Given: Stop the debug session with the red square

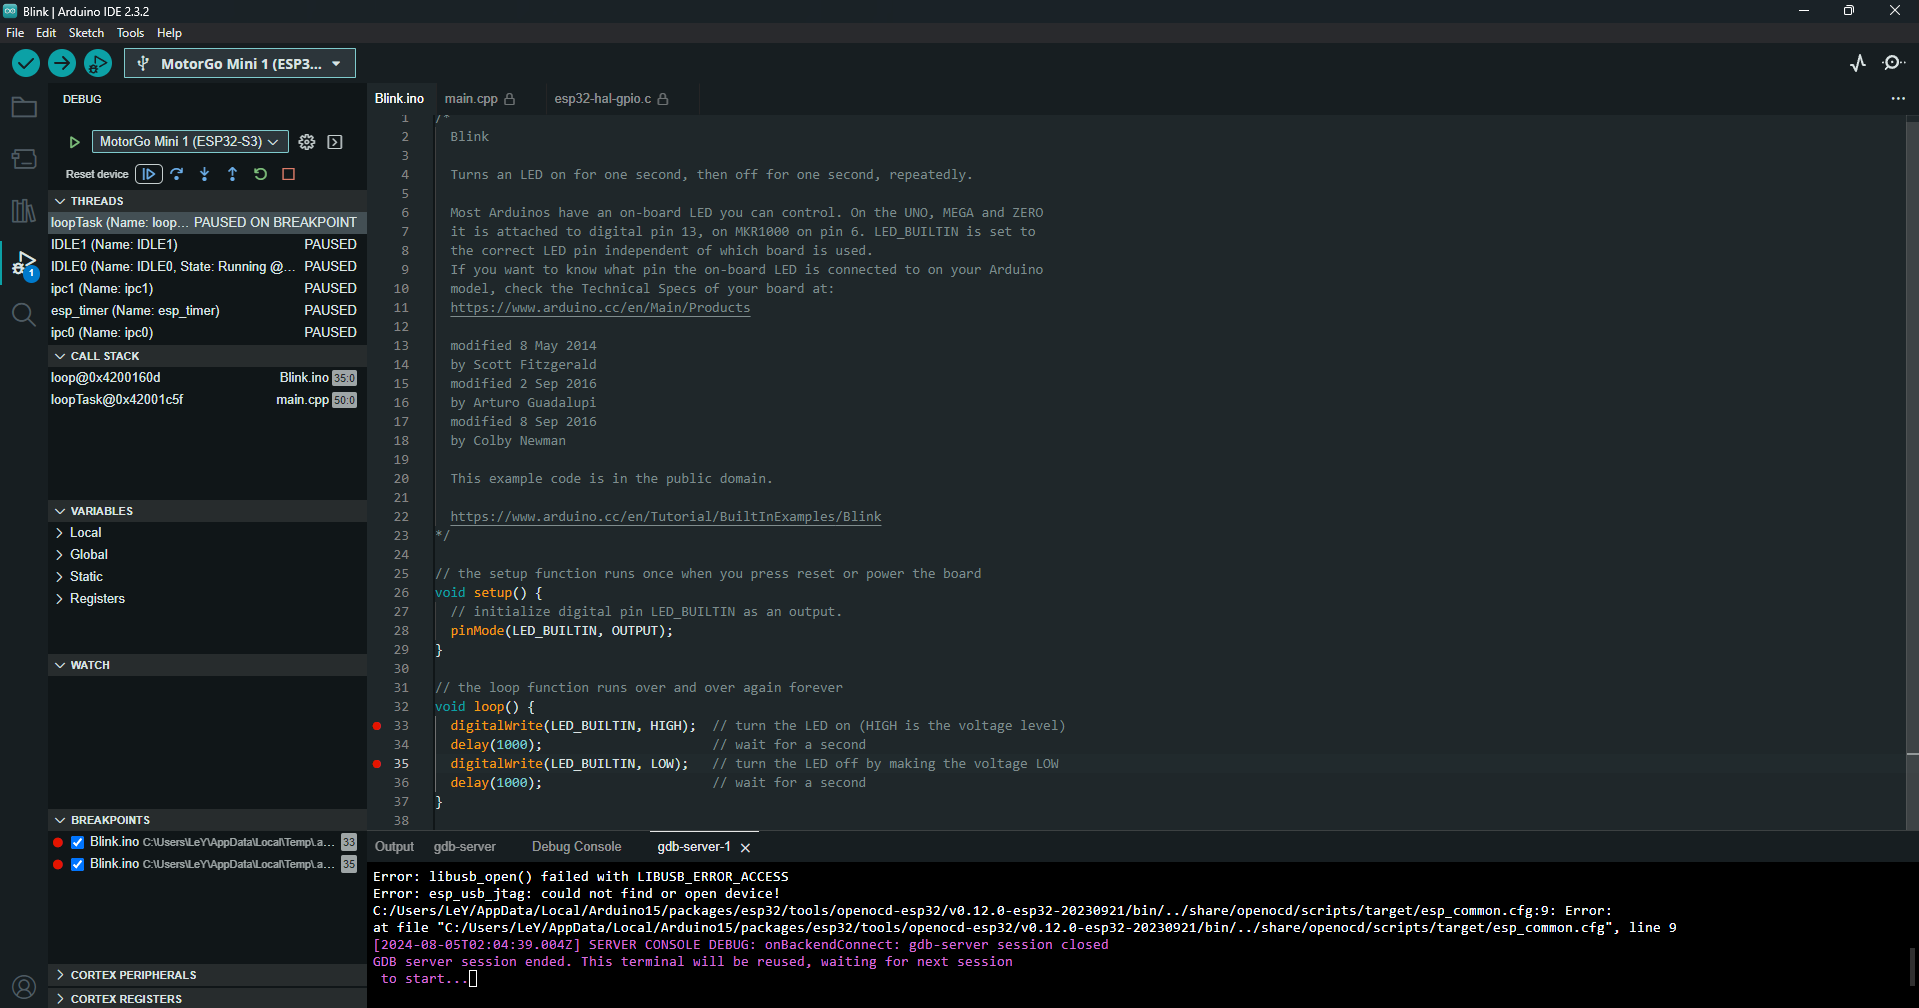Looking at the screenshot, I should coord(289,174).
